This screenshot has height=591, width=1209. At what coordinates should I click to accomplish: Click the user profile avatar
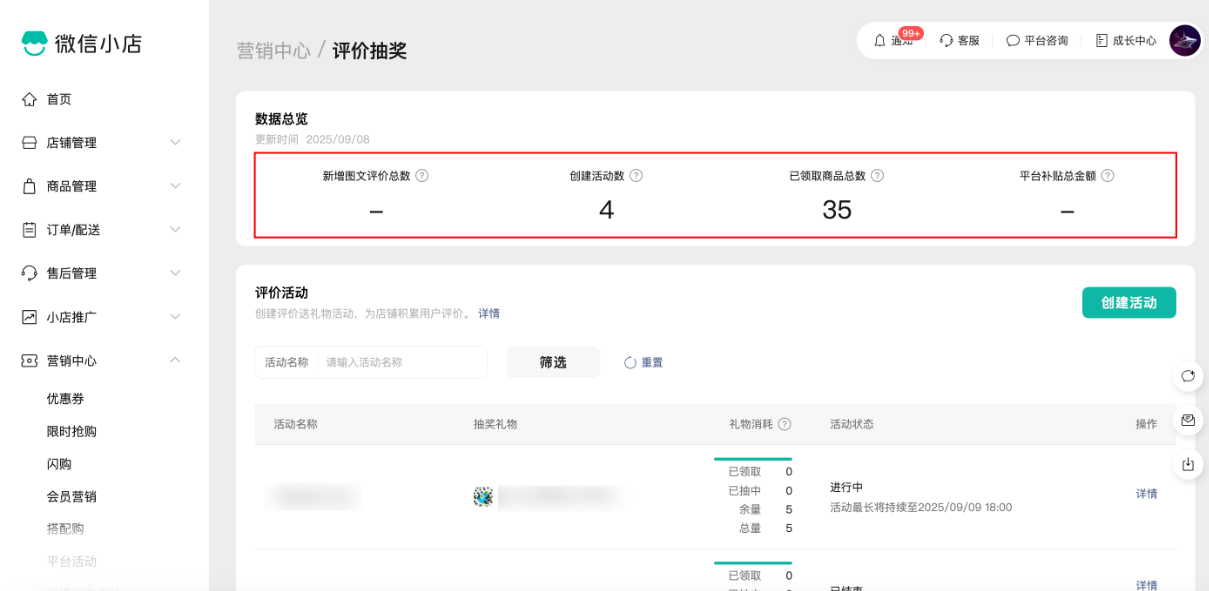1184,41
